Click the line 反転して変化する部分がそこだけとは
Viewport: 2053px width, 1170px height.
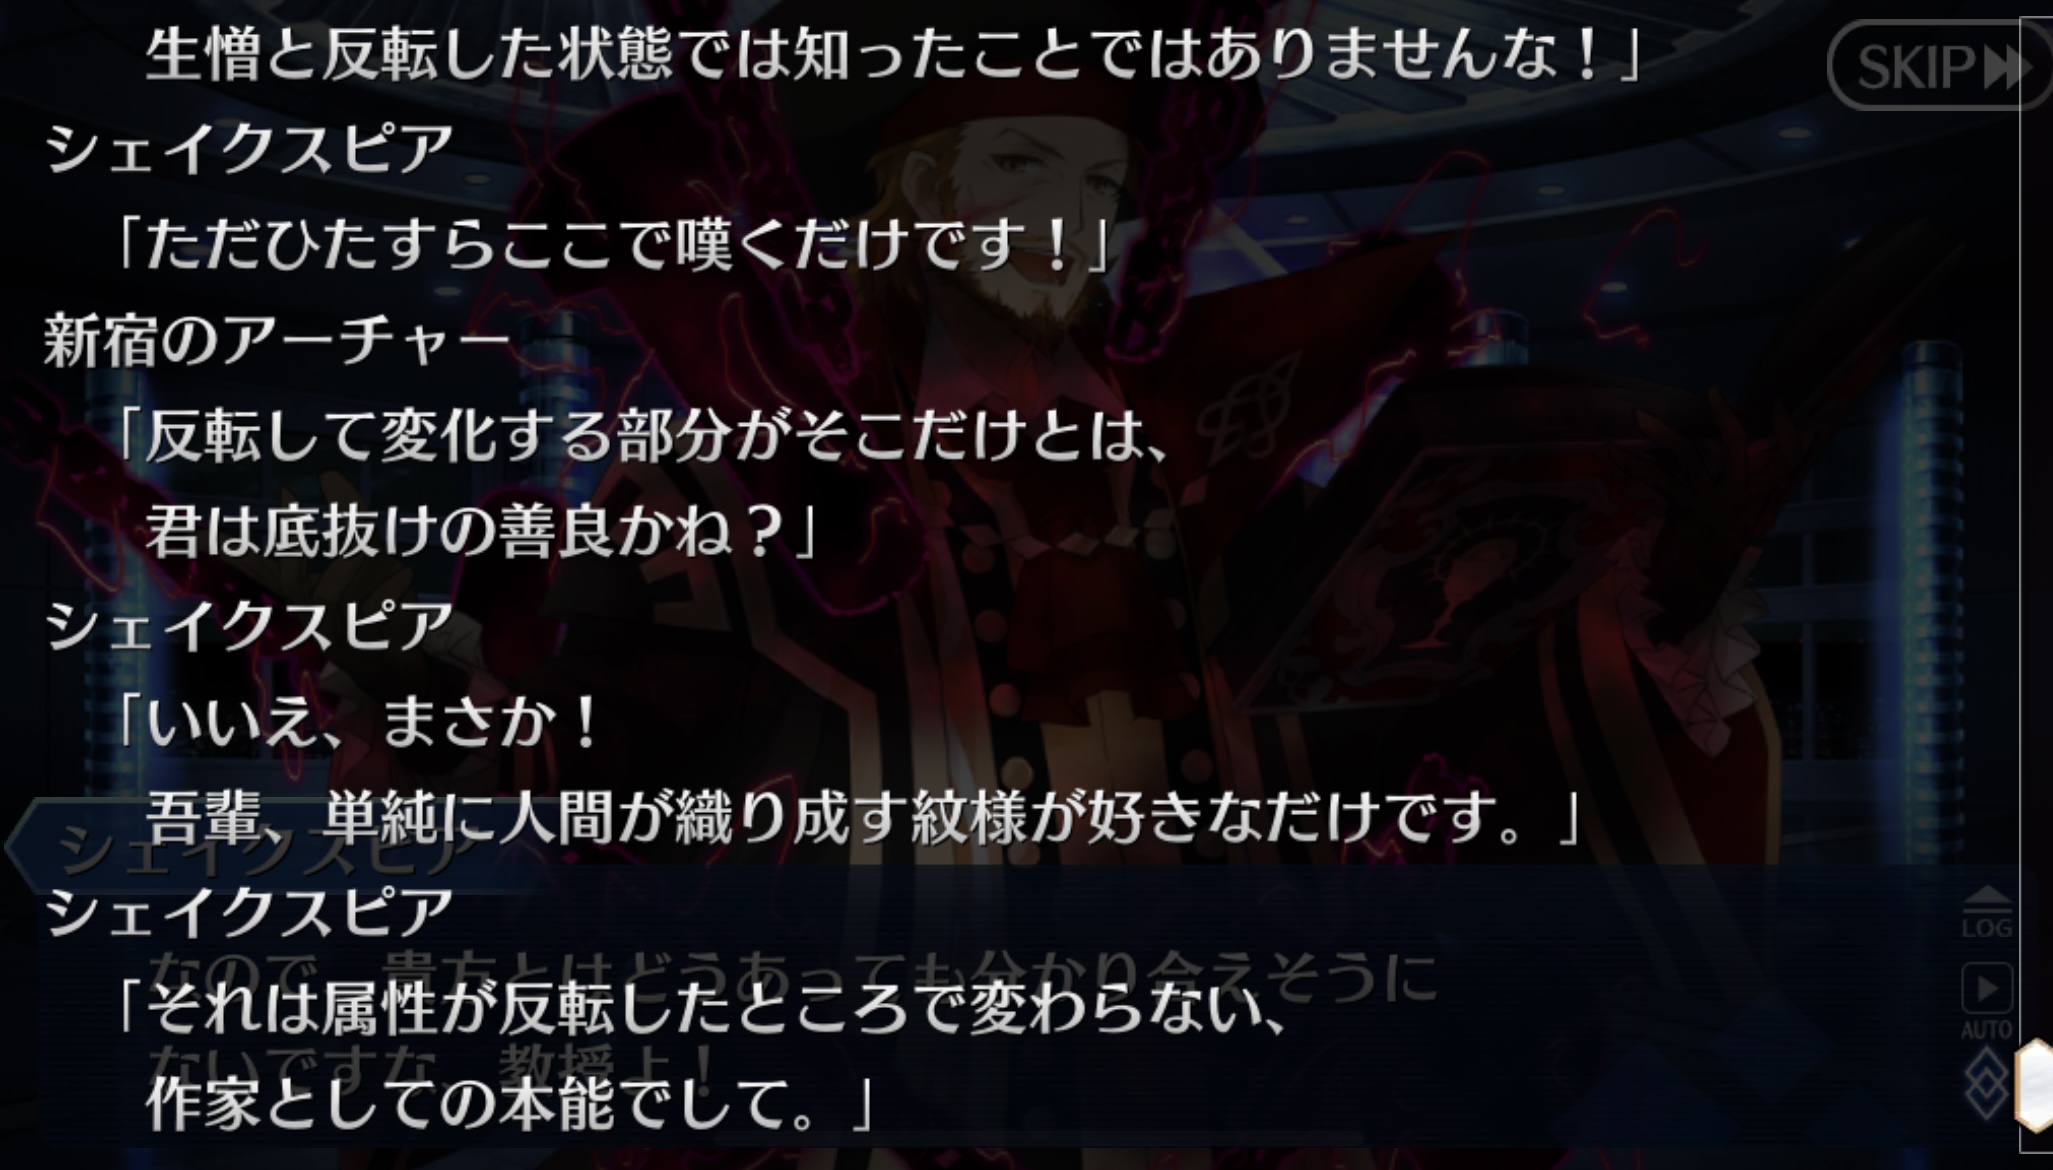(641, 436)
